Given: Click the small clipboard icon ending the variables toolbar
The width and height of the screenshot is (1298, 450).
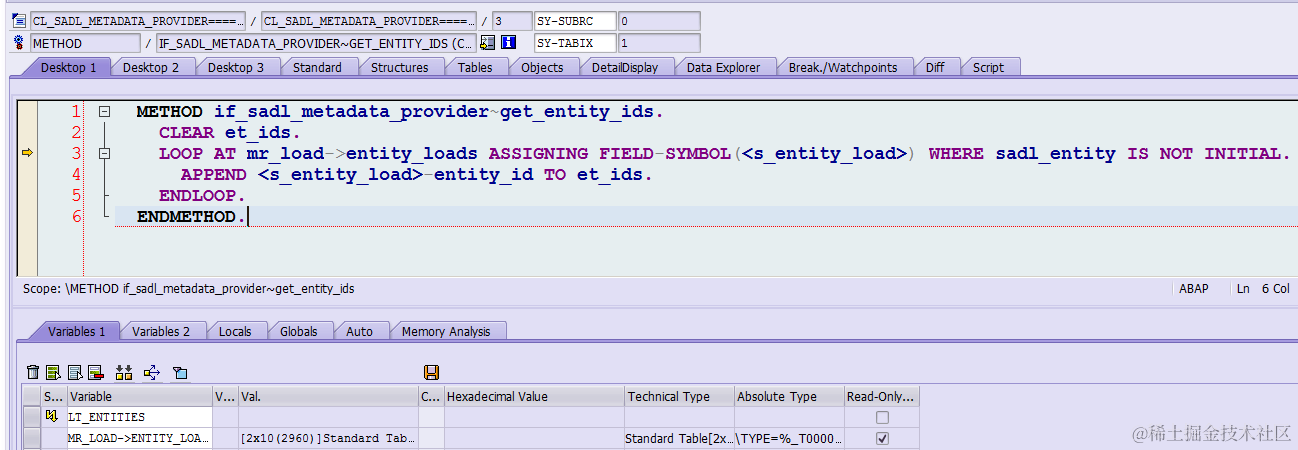Looking at the screenshot, I should point(180,373).
